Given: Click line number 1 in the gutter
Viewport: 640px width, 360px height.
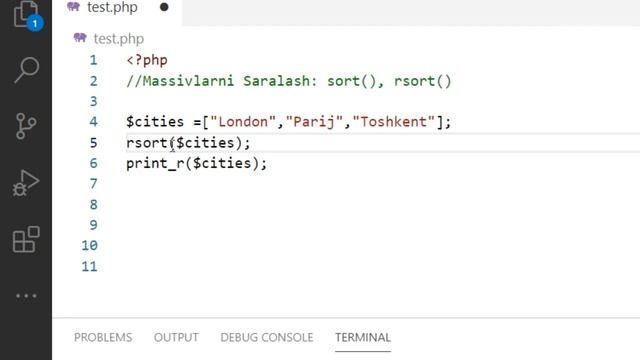Looking at the screenshot, I should pyautogui.click(x=93, y=60).
